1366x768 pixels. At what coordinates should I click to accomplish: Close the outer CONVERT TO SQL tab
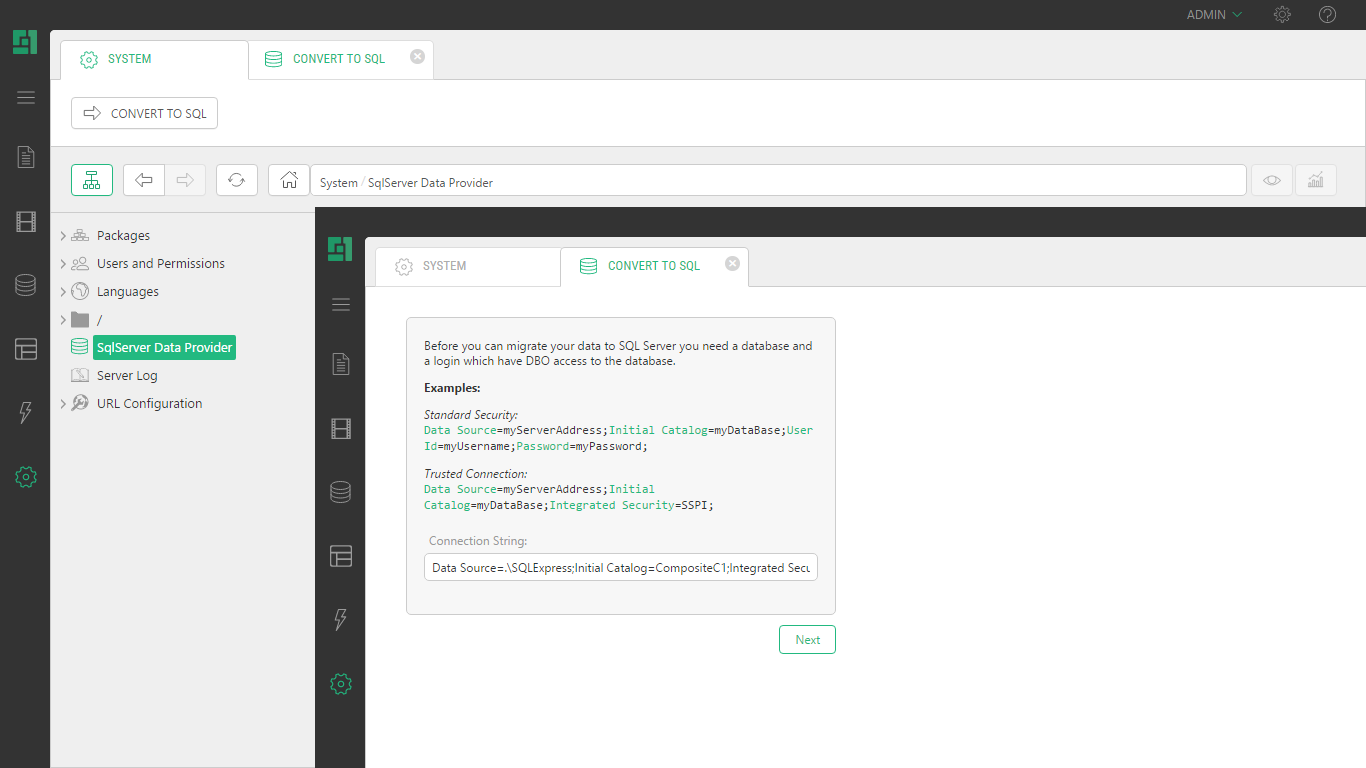tap(417, 57)
